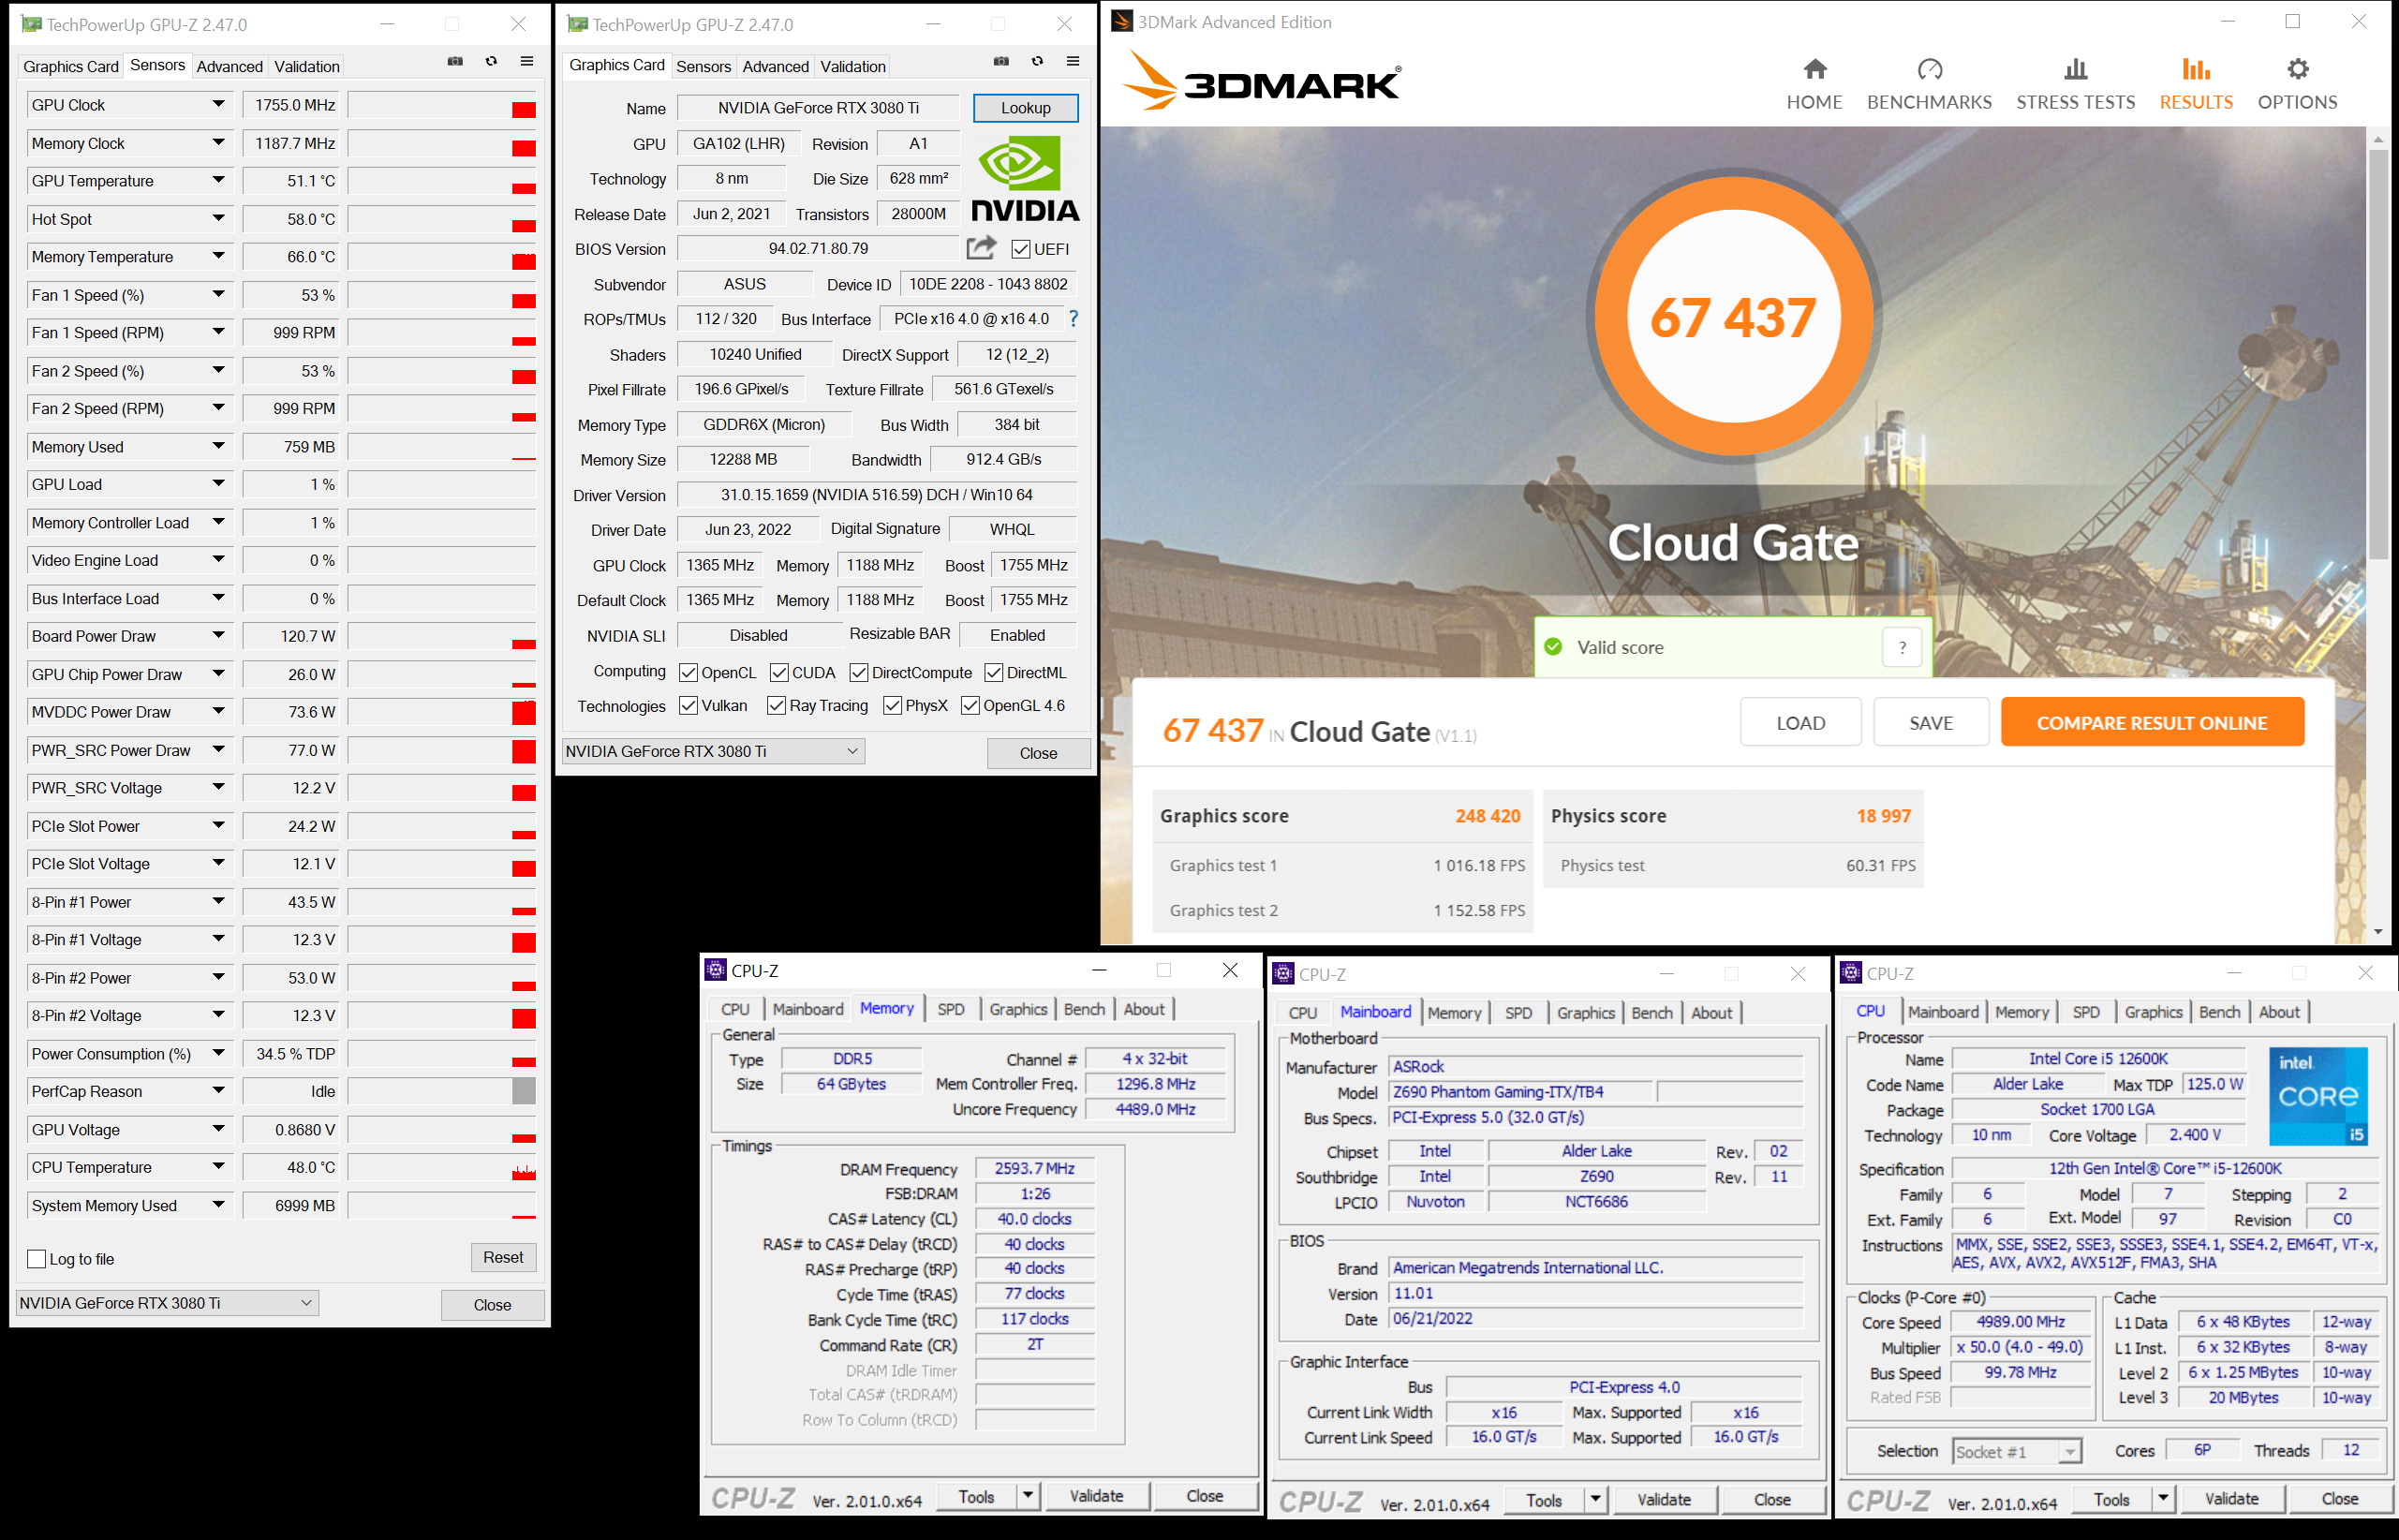Toggle the CUDA checkbox
Viewport: 2399px width, 1540px height.
click(779, 673)
